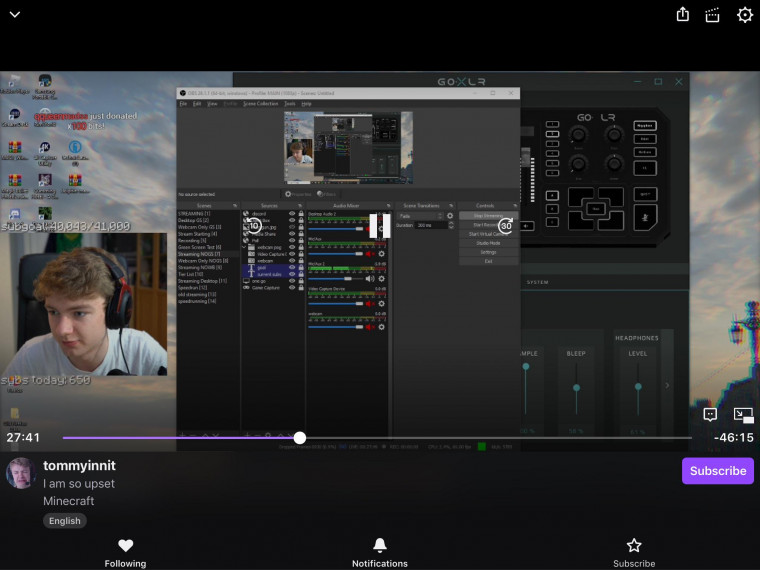Screen dimensions: 760x570
Task: Open the tommyinnit channel avatar
Action: (x=21, y=474)
